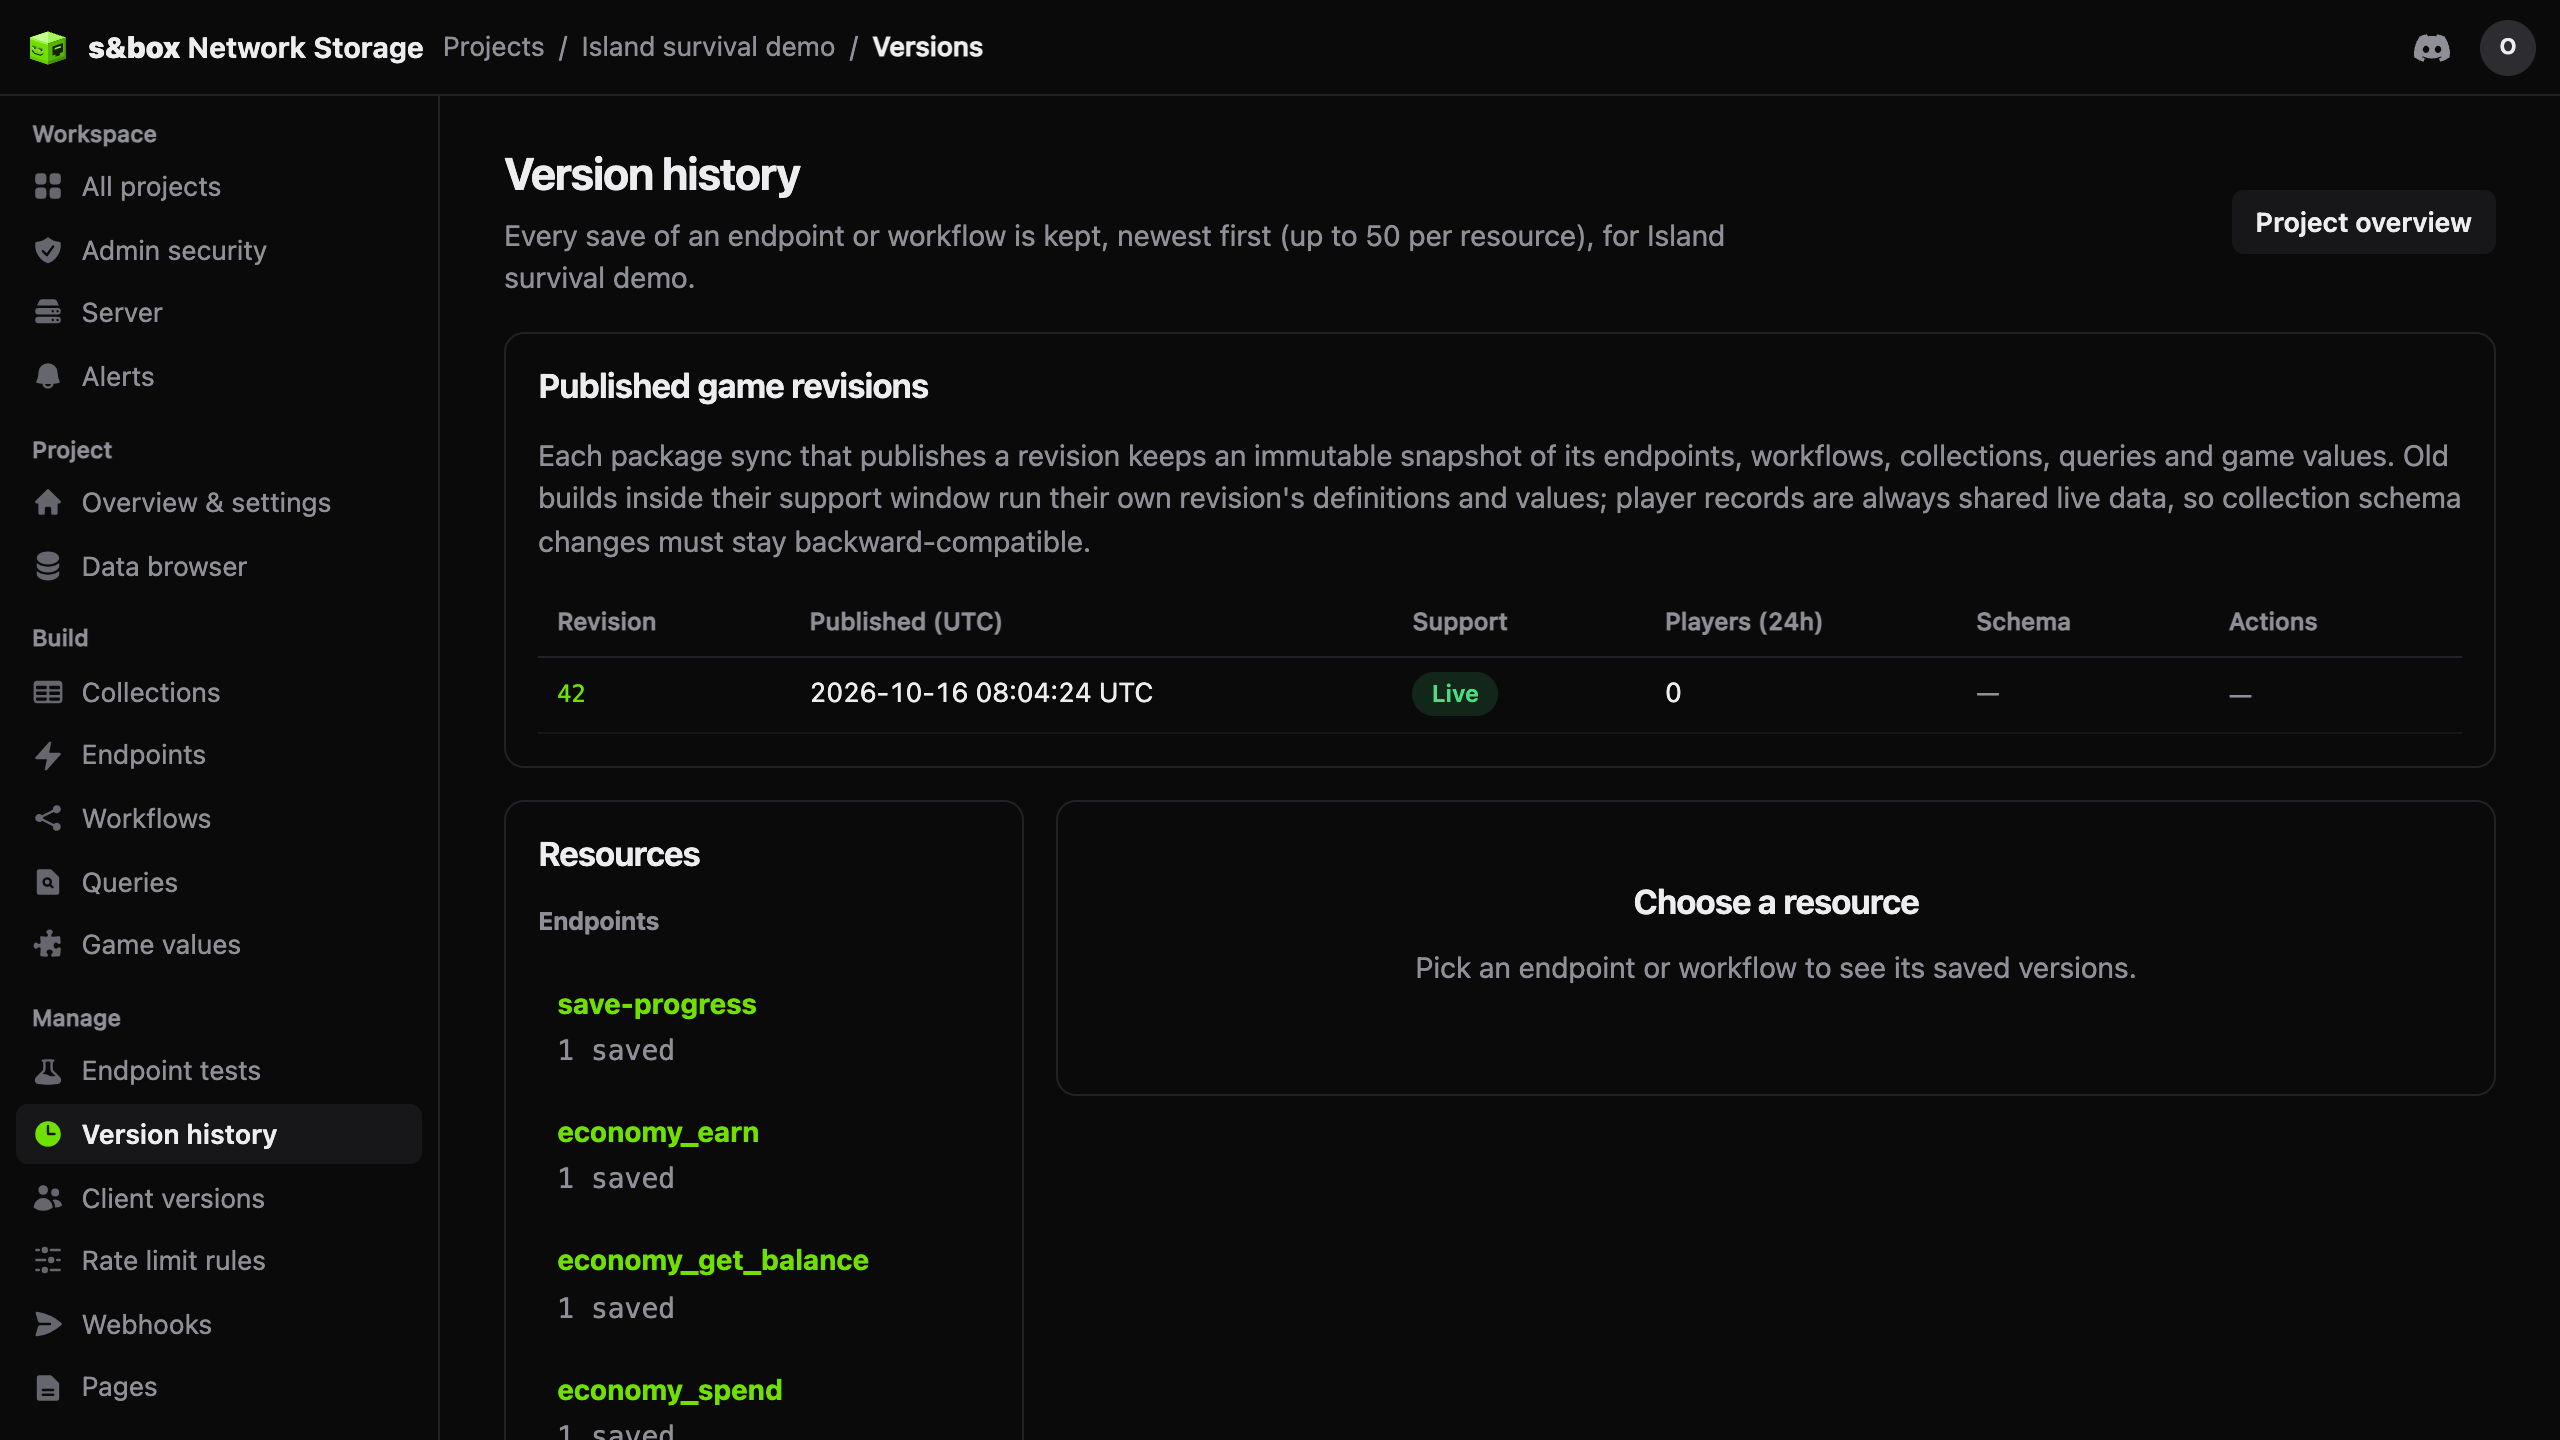Image resolution: width=2560 pixels, height=1440 pixels.
Task: Open revision 42 link
Action: (571, 693)
